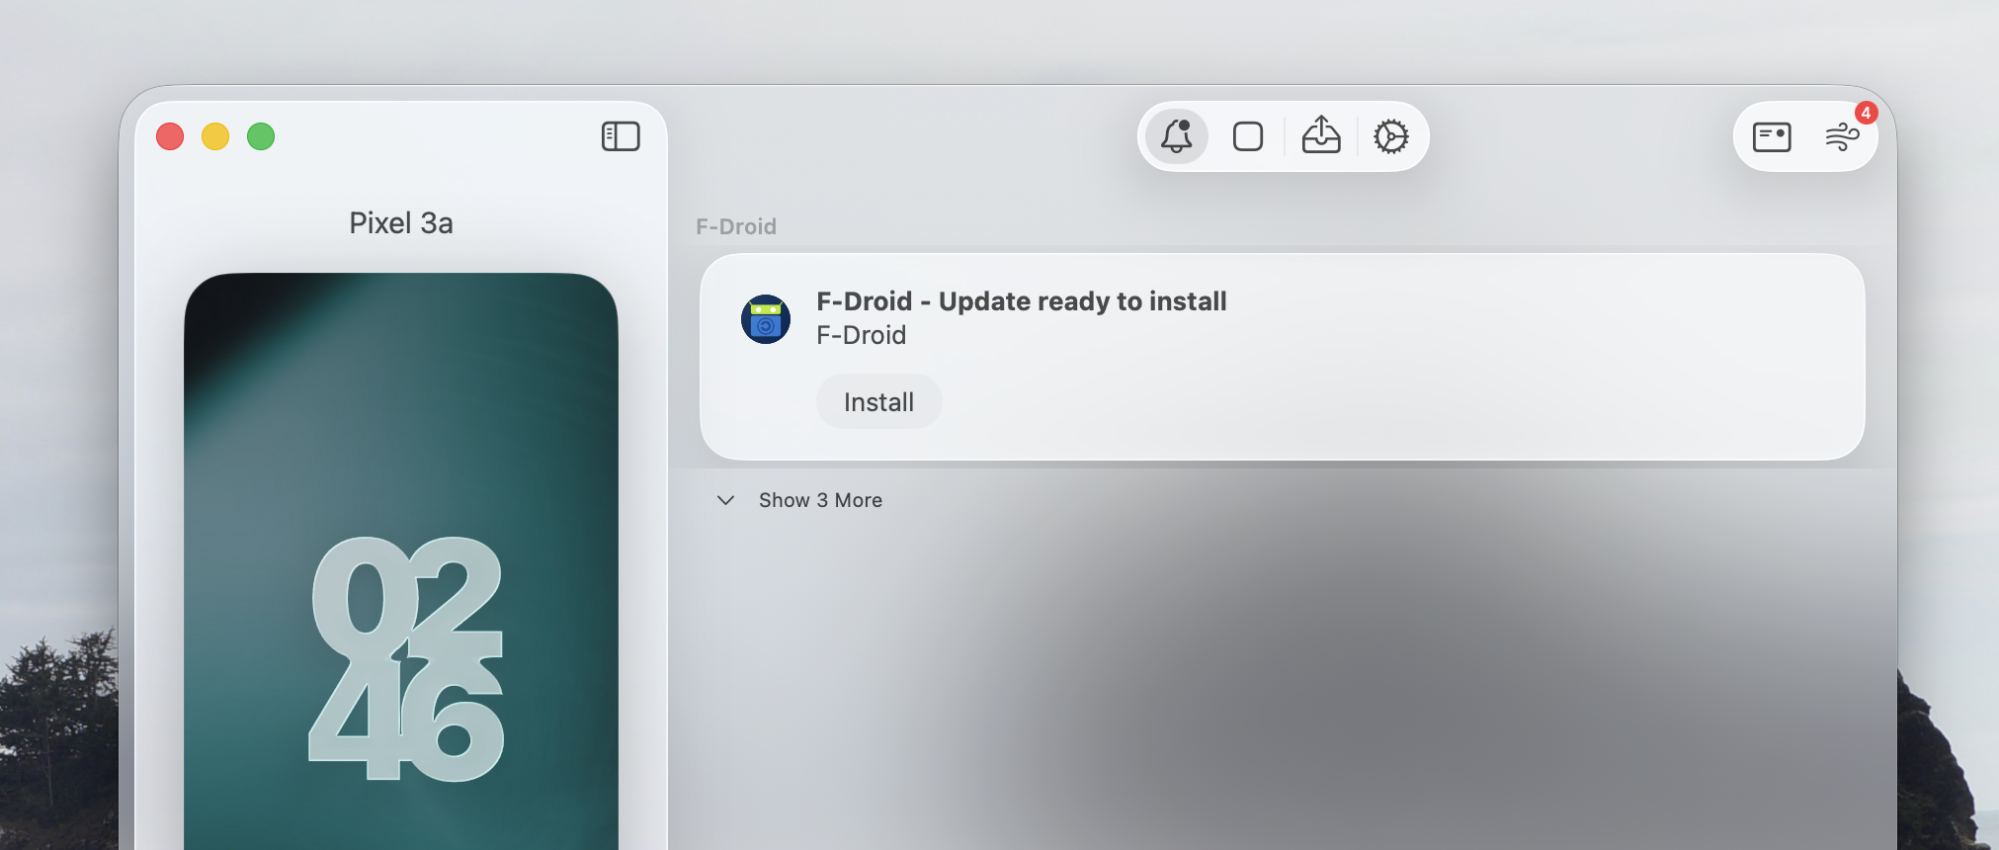Open the notifications tab bell icon
Viewport: 1999px width, 850px height.
click(1177, 136)
